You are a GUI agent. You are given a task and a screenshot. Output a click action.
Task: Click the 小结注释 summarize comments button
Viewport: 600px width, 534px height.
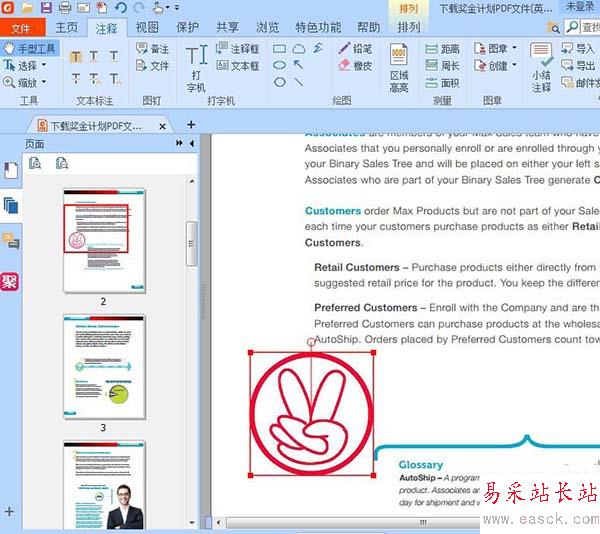(541, 68)
